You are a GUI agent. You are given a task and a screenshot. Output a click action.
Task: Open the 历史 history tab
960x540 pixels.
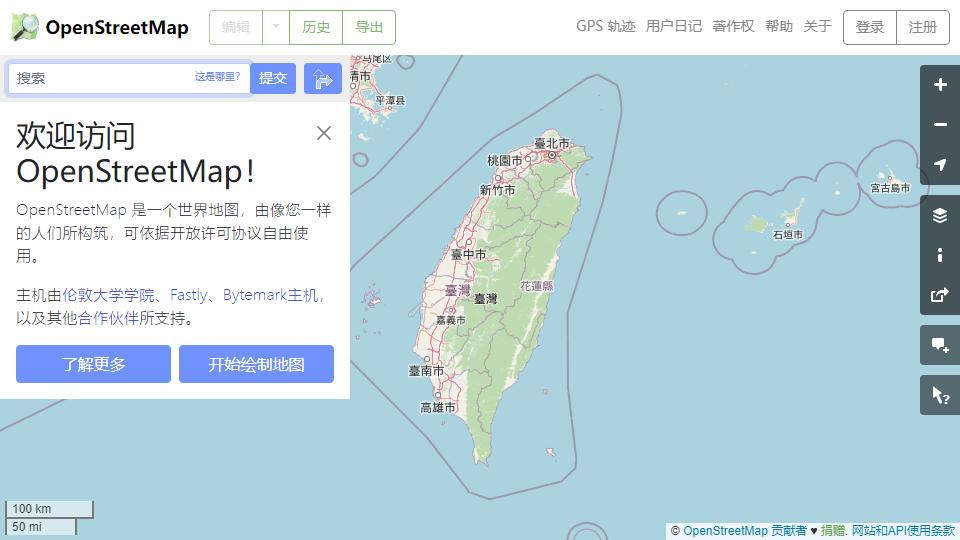pos(316,27)
